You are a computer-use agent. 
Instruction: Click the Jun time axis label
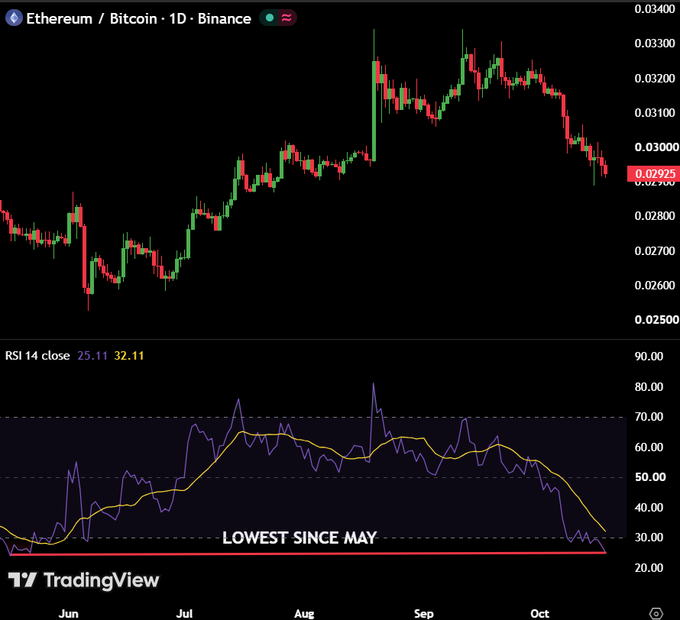tap(69, 614)
